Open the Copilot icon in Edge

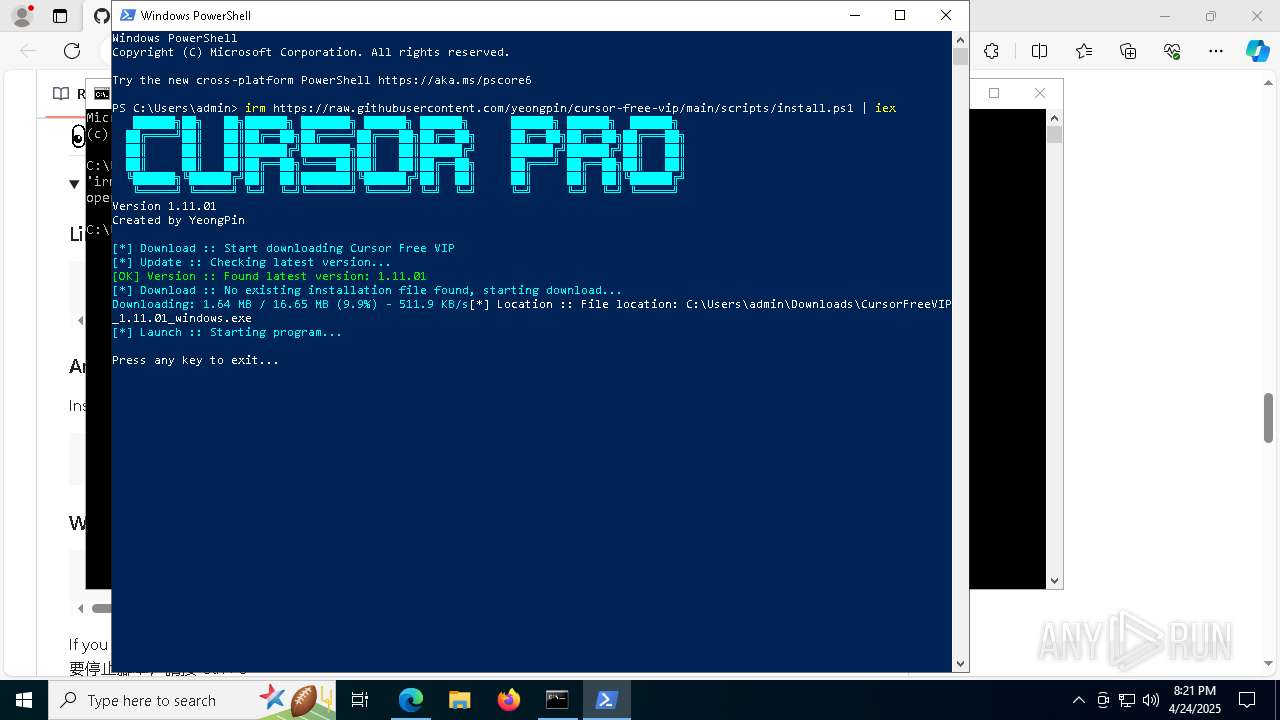pos(1257,51)
